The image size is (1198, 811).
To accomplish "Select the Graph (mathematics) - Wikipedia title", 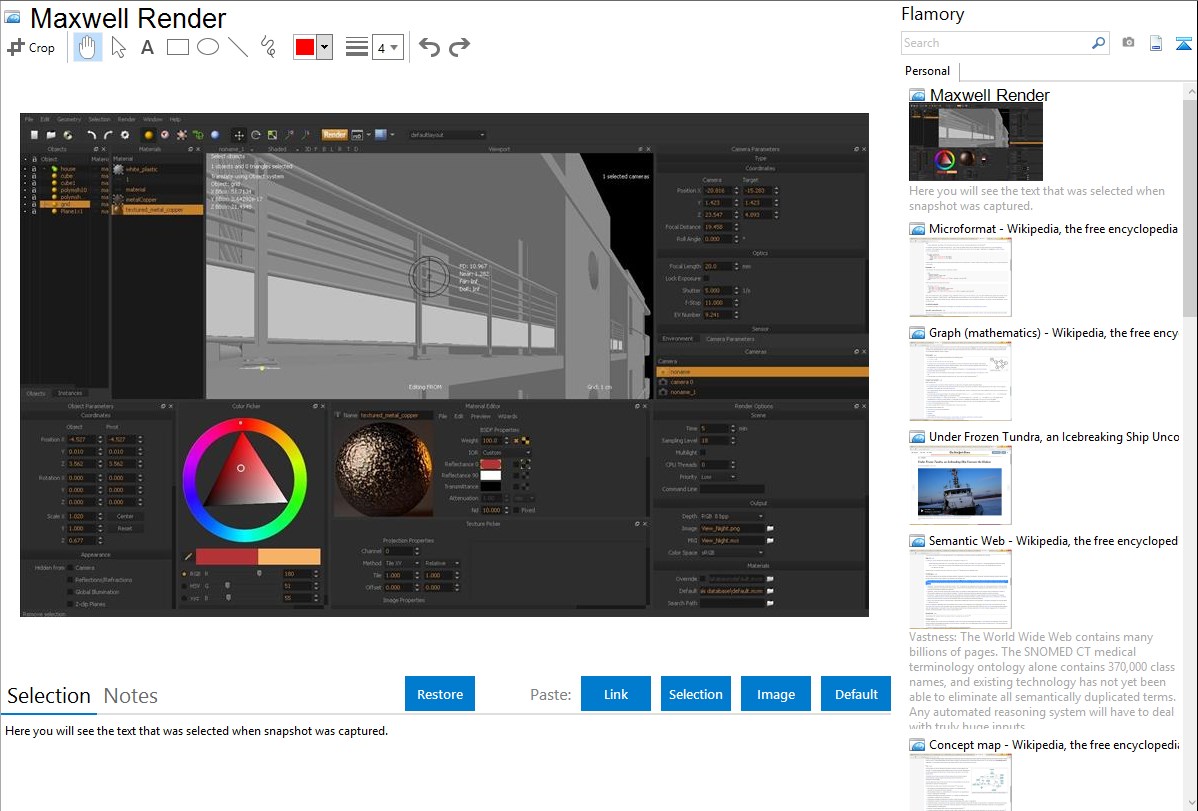I will pos(1053,333).
